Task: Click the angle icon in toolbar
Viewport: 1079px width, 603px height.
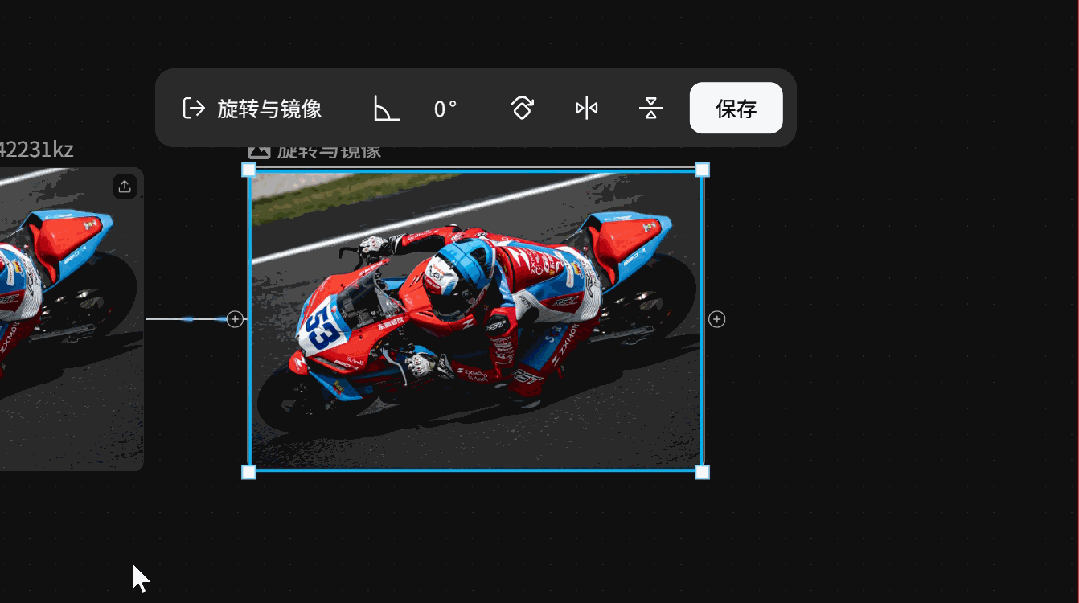Action: 386,108
